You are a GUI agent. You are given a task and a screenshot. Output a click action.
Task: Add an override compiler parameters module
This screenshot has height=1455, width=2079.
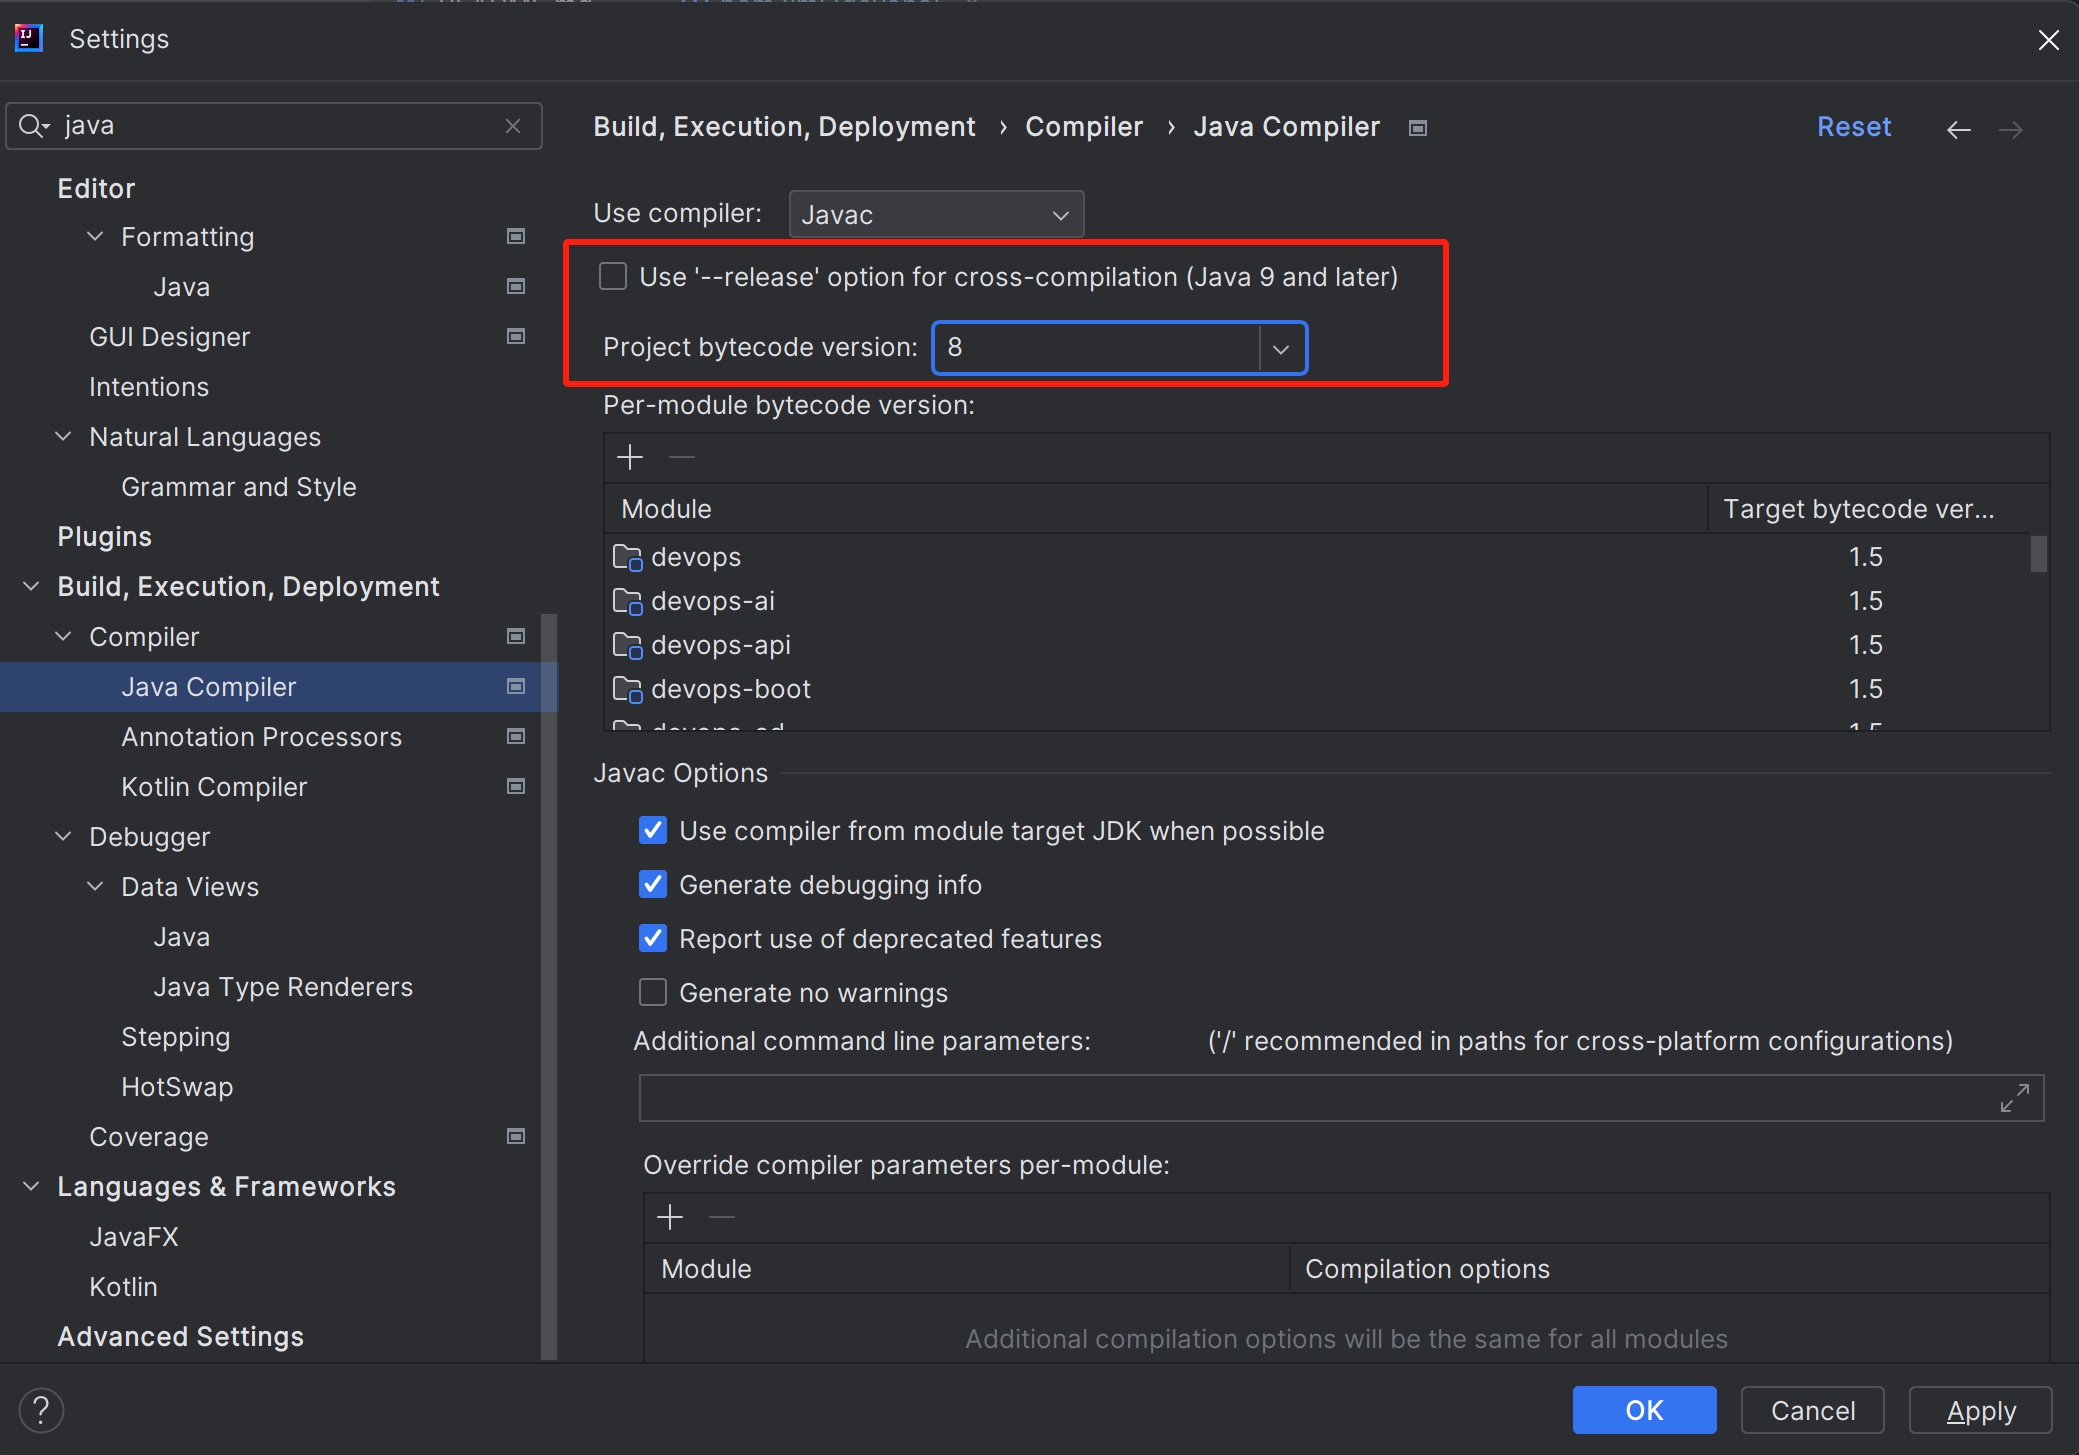pos(670,1217)
